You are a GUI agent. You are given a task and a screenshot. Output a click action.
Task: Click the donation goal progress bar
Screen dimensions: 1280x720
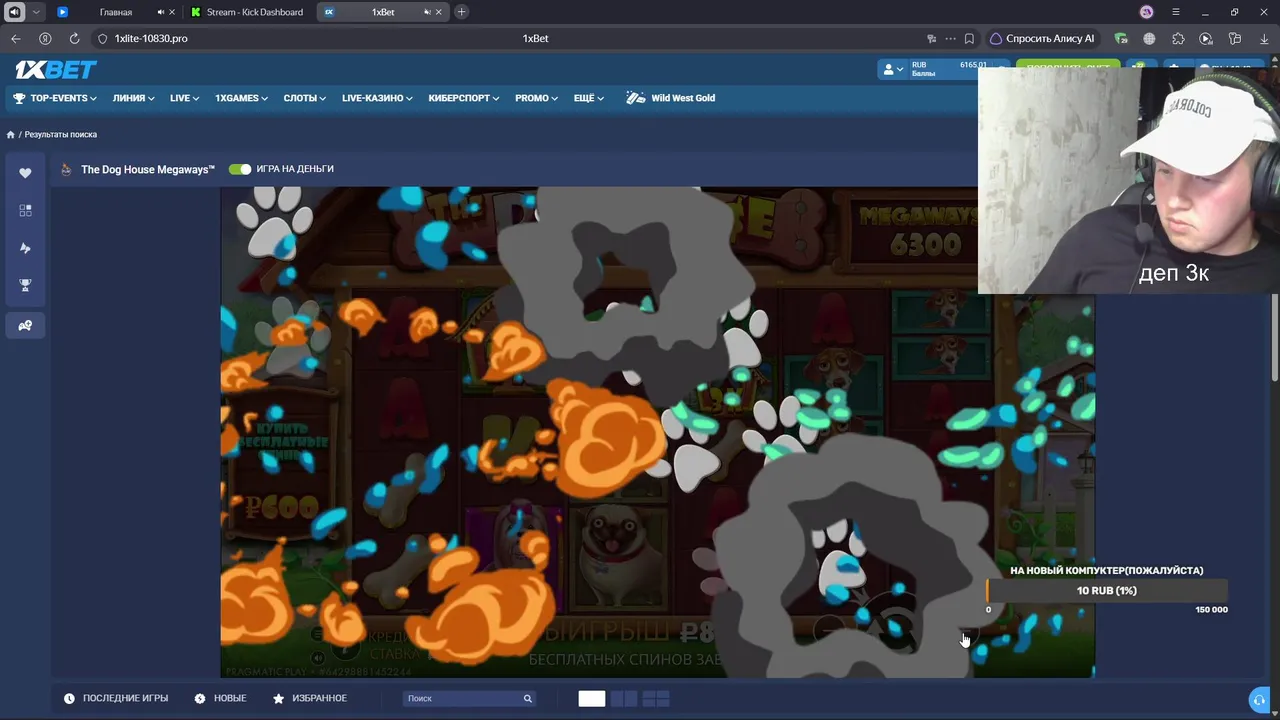(x=1107, y=591)
